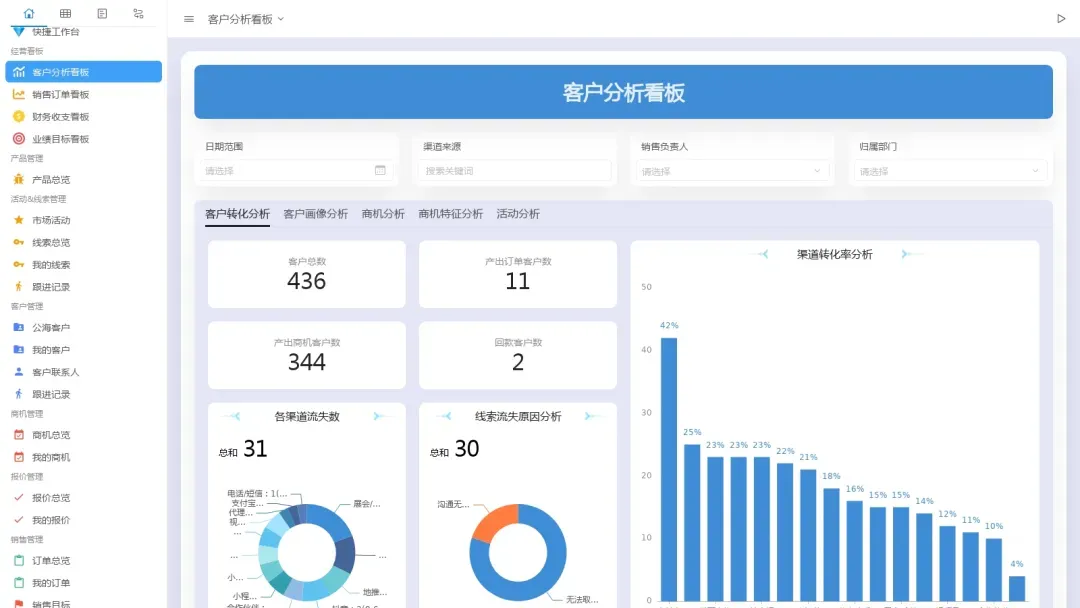
Task: Click the 无法取... donut label
Action: pos(583,600)
